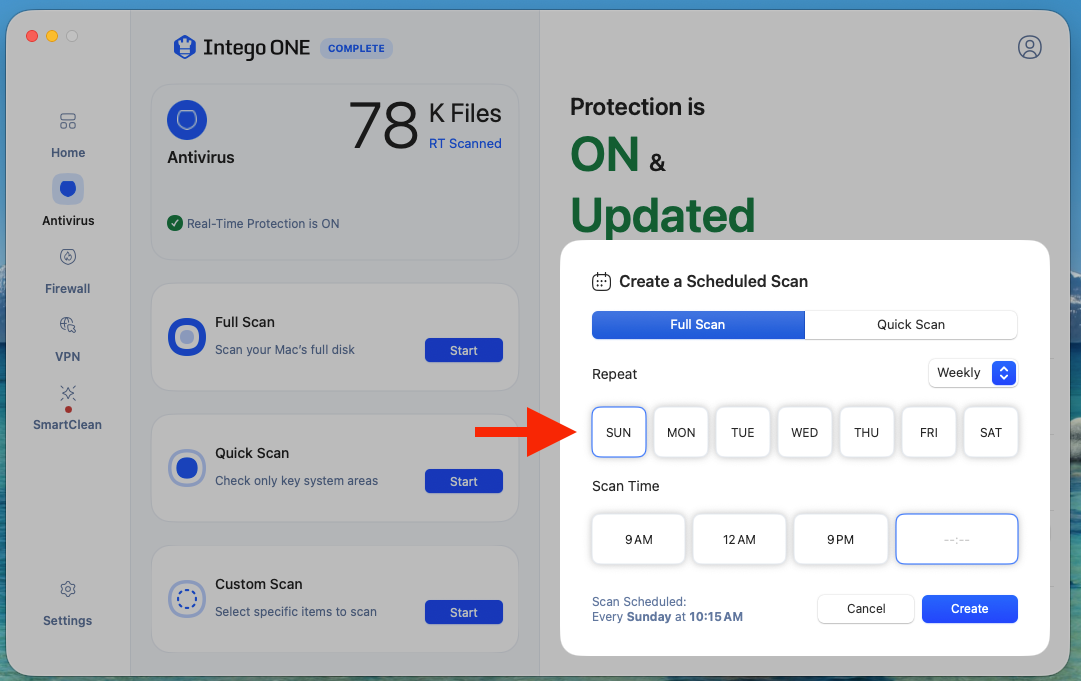Start the Quick Scan
The image size is (1081, 681).
(463, 481)
